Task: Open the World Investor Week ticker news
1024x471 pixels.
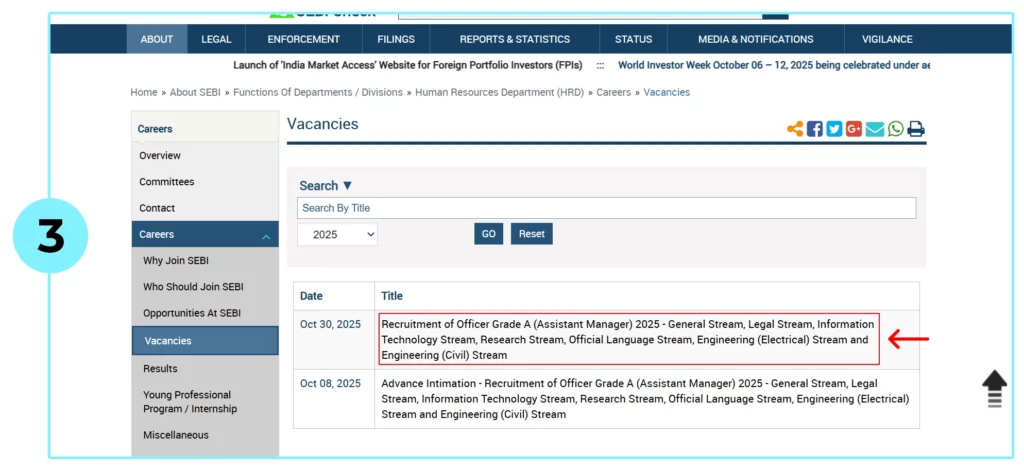Action: click(774, 65)
